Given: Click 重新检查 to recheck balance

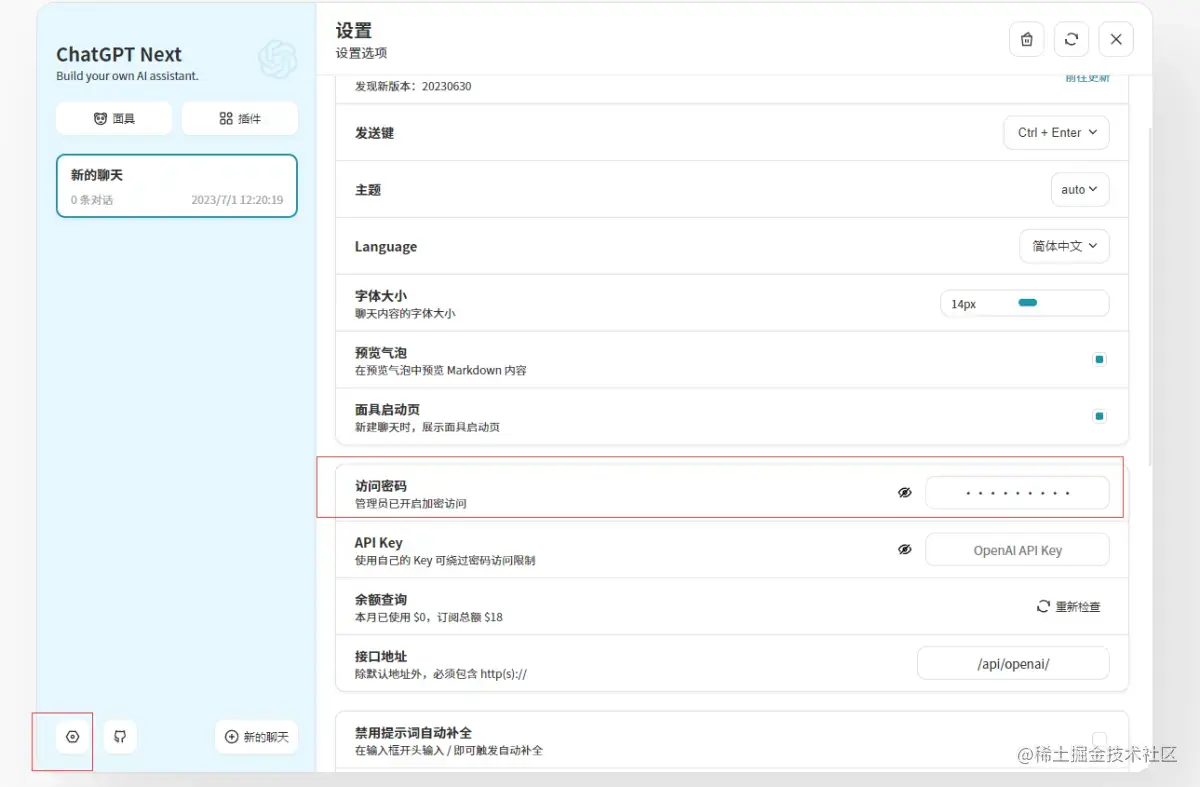Looking at the screenshot, I should coord(1068,607).
